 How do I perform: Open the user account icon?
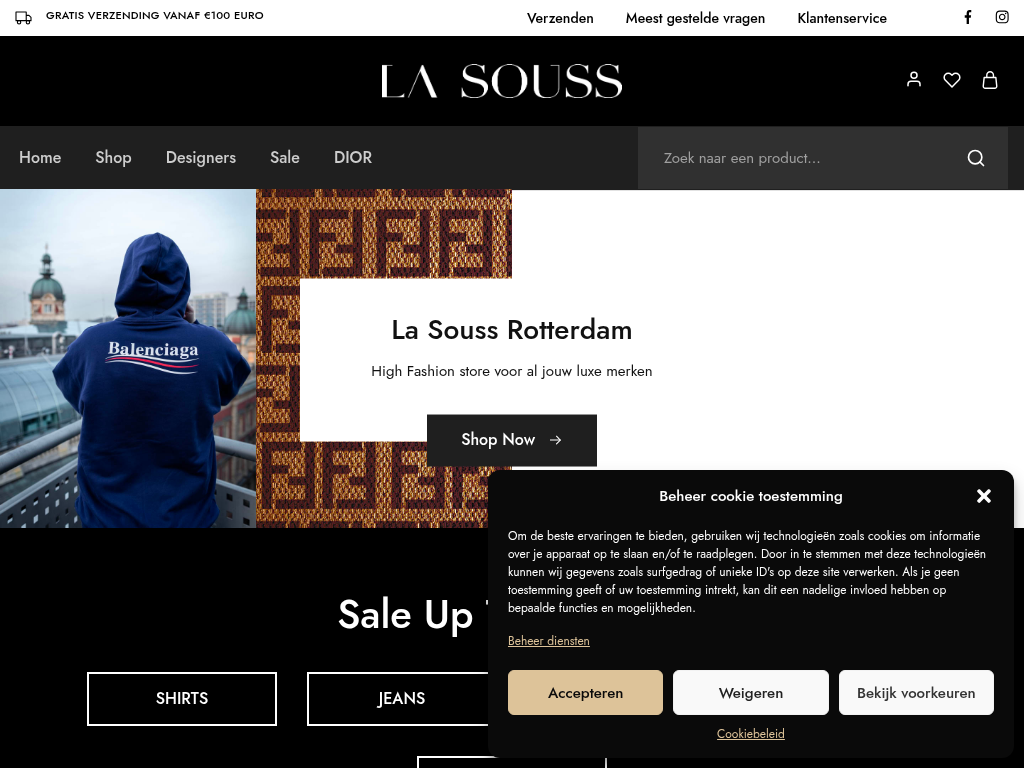pos(914,80)
